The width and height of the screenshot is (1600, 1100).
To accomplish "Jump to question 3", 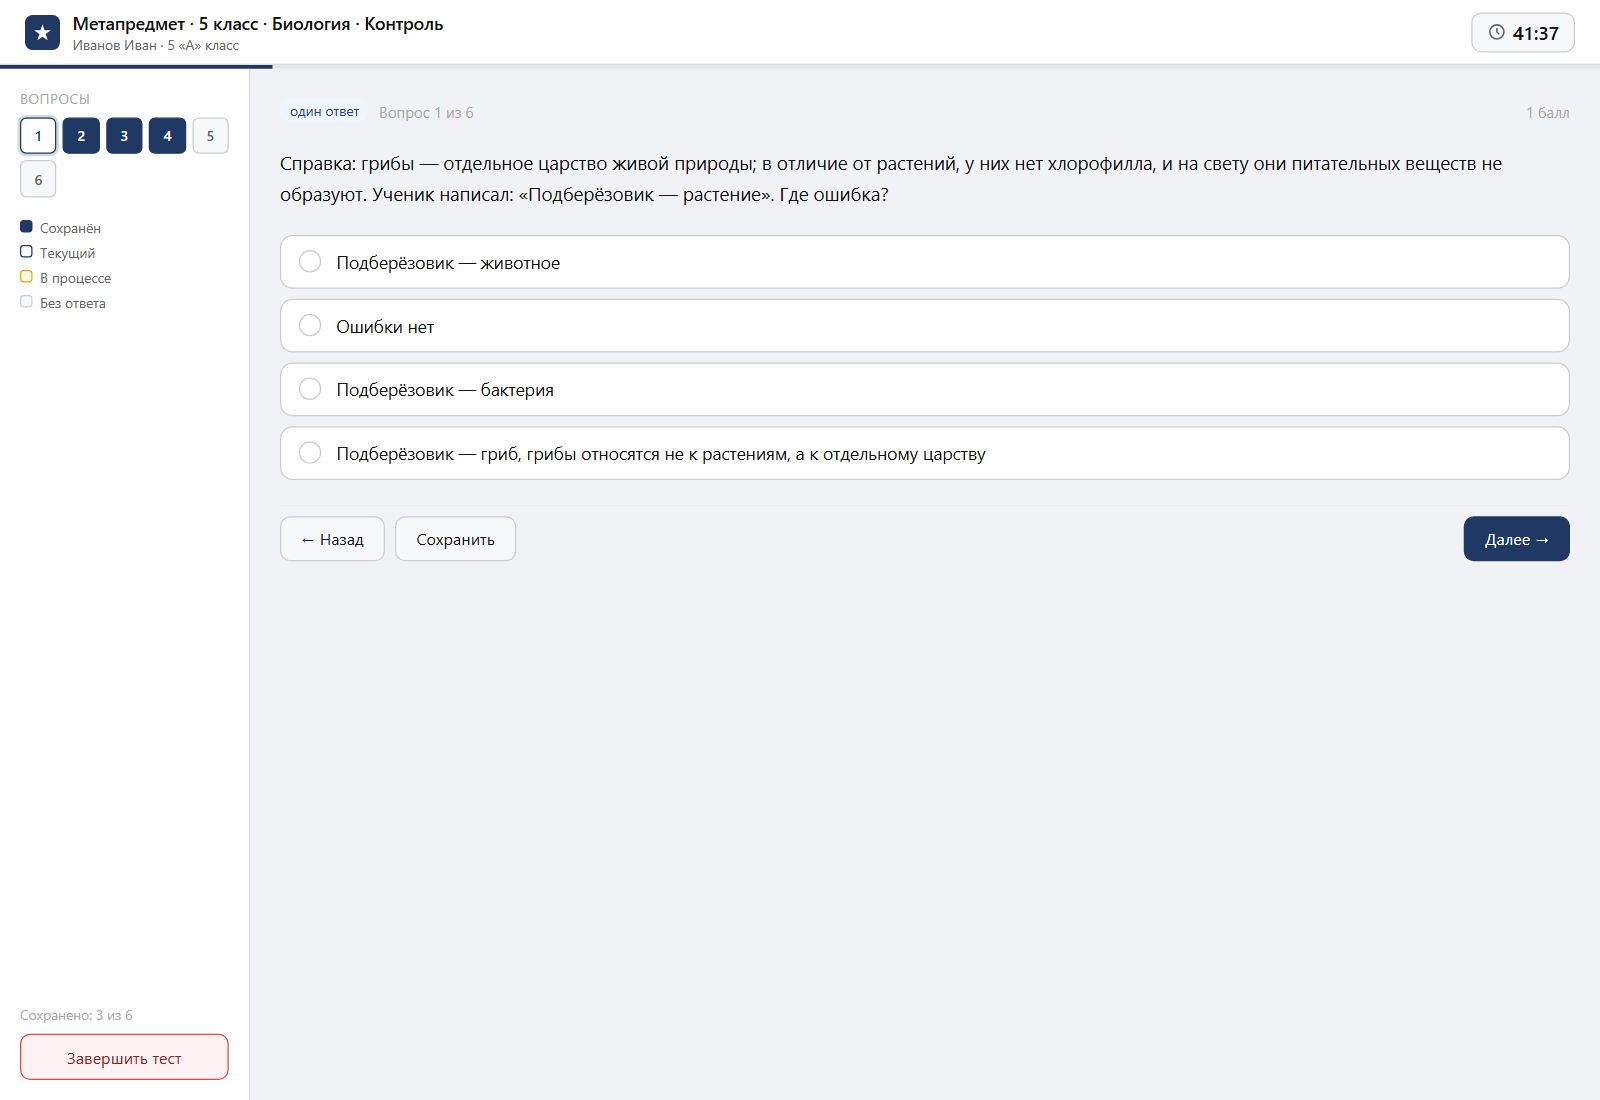I will (124, 136).
